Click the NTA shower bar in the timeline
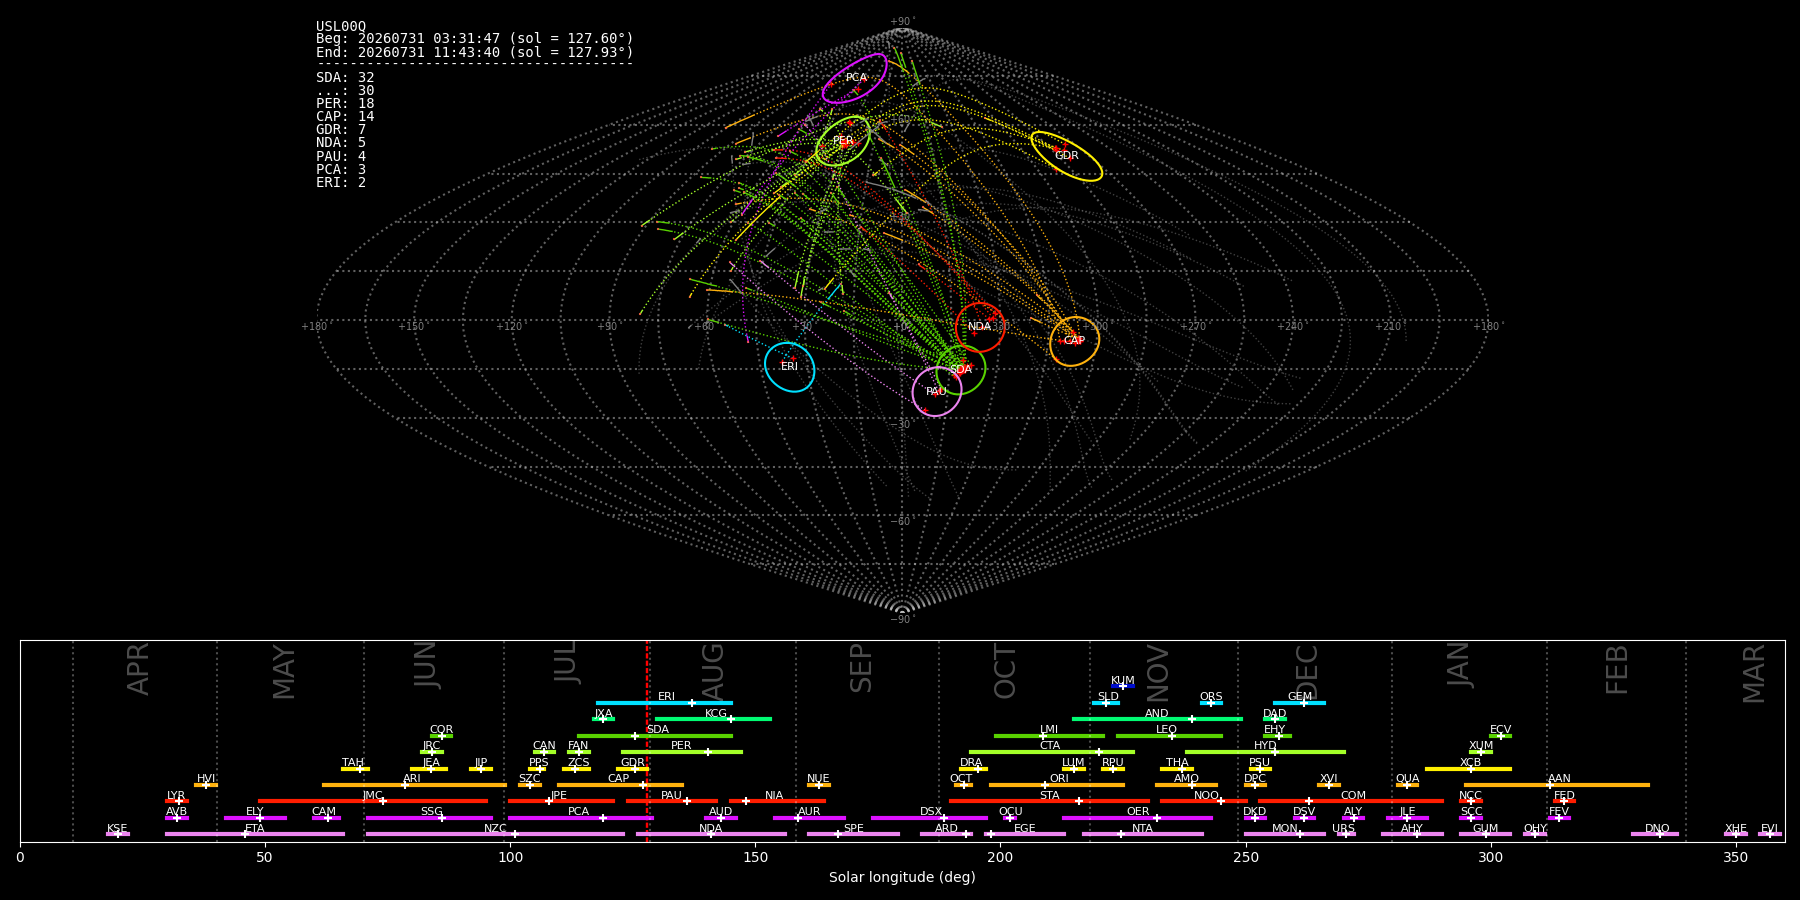Viewport: 1800px width, 900px height. pyautogui.click(x=1142, y=834)
